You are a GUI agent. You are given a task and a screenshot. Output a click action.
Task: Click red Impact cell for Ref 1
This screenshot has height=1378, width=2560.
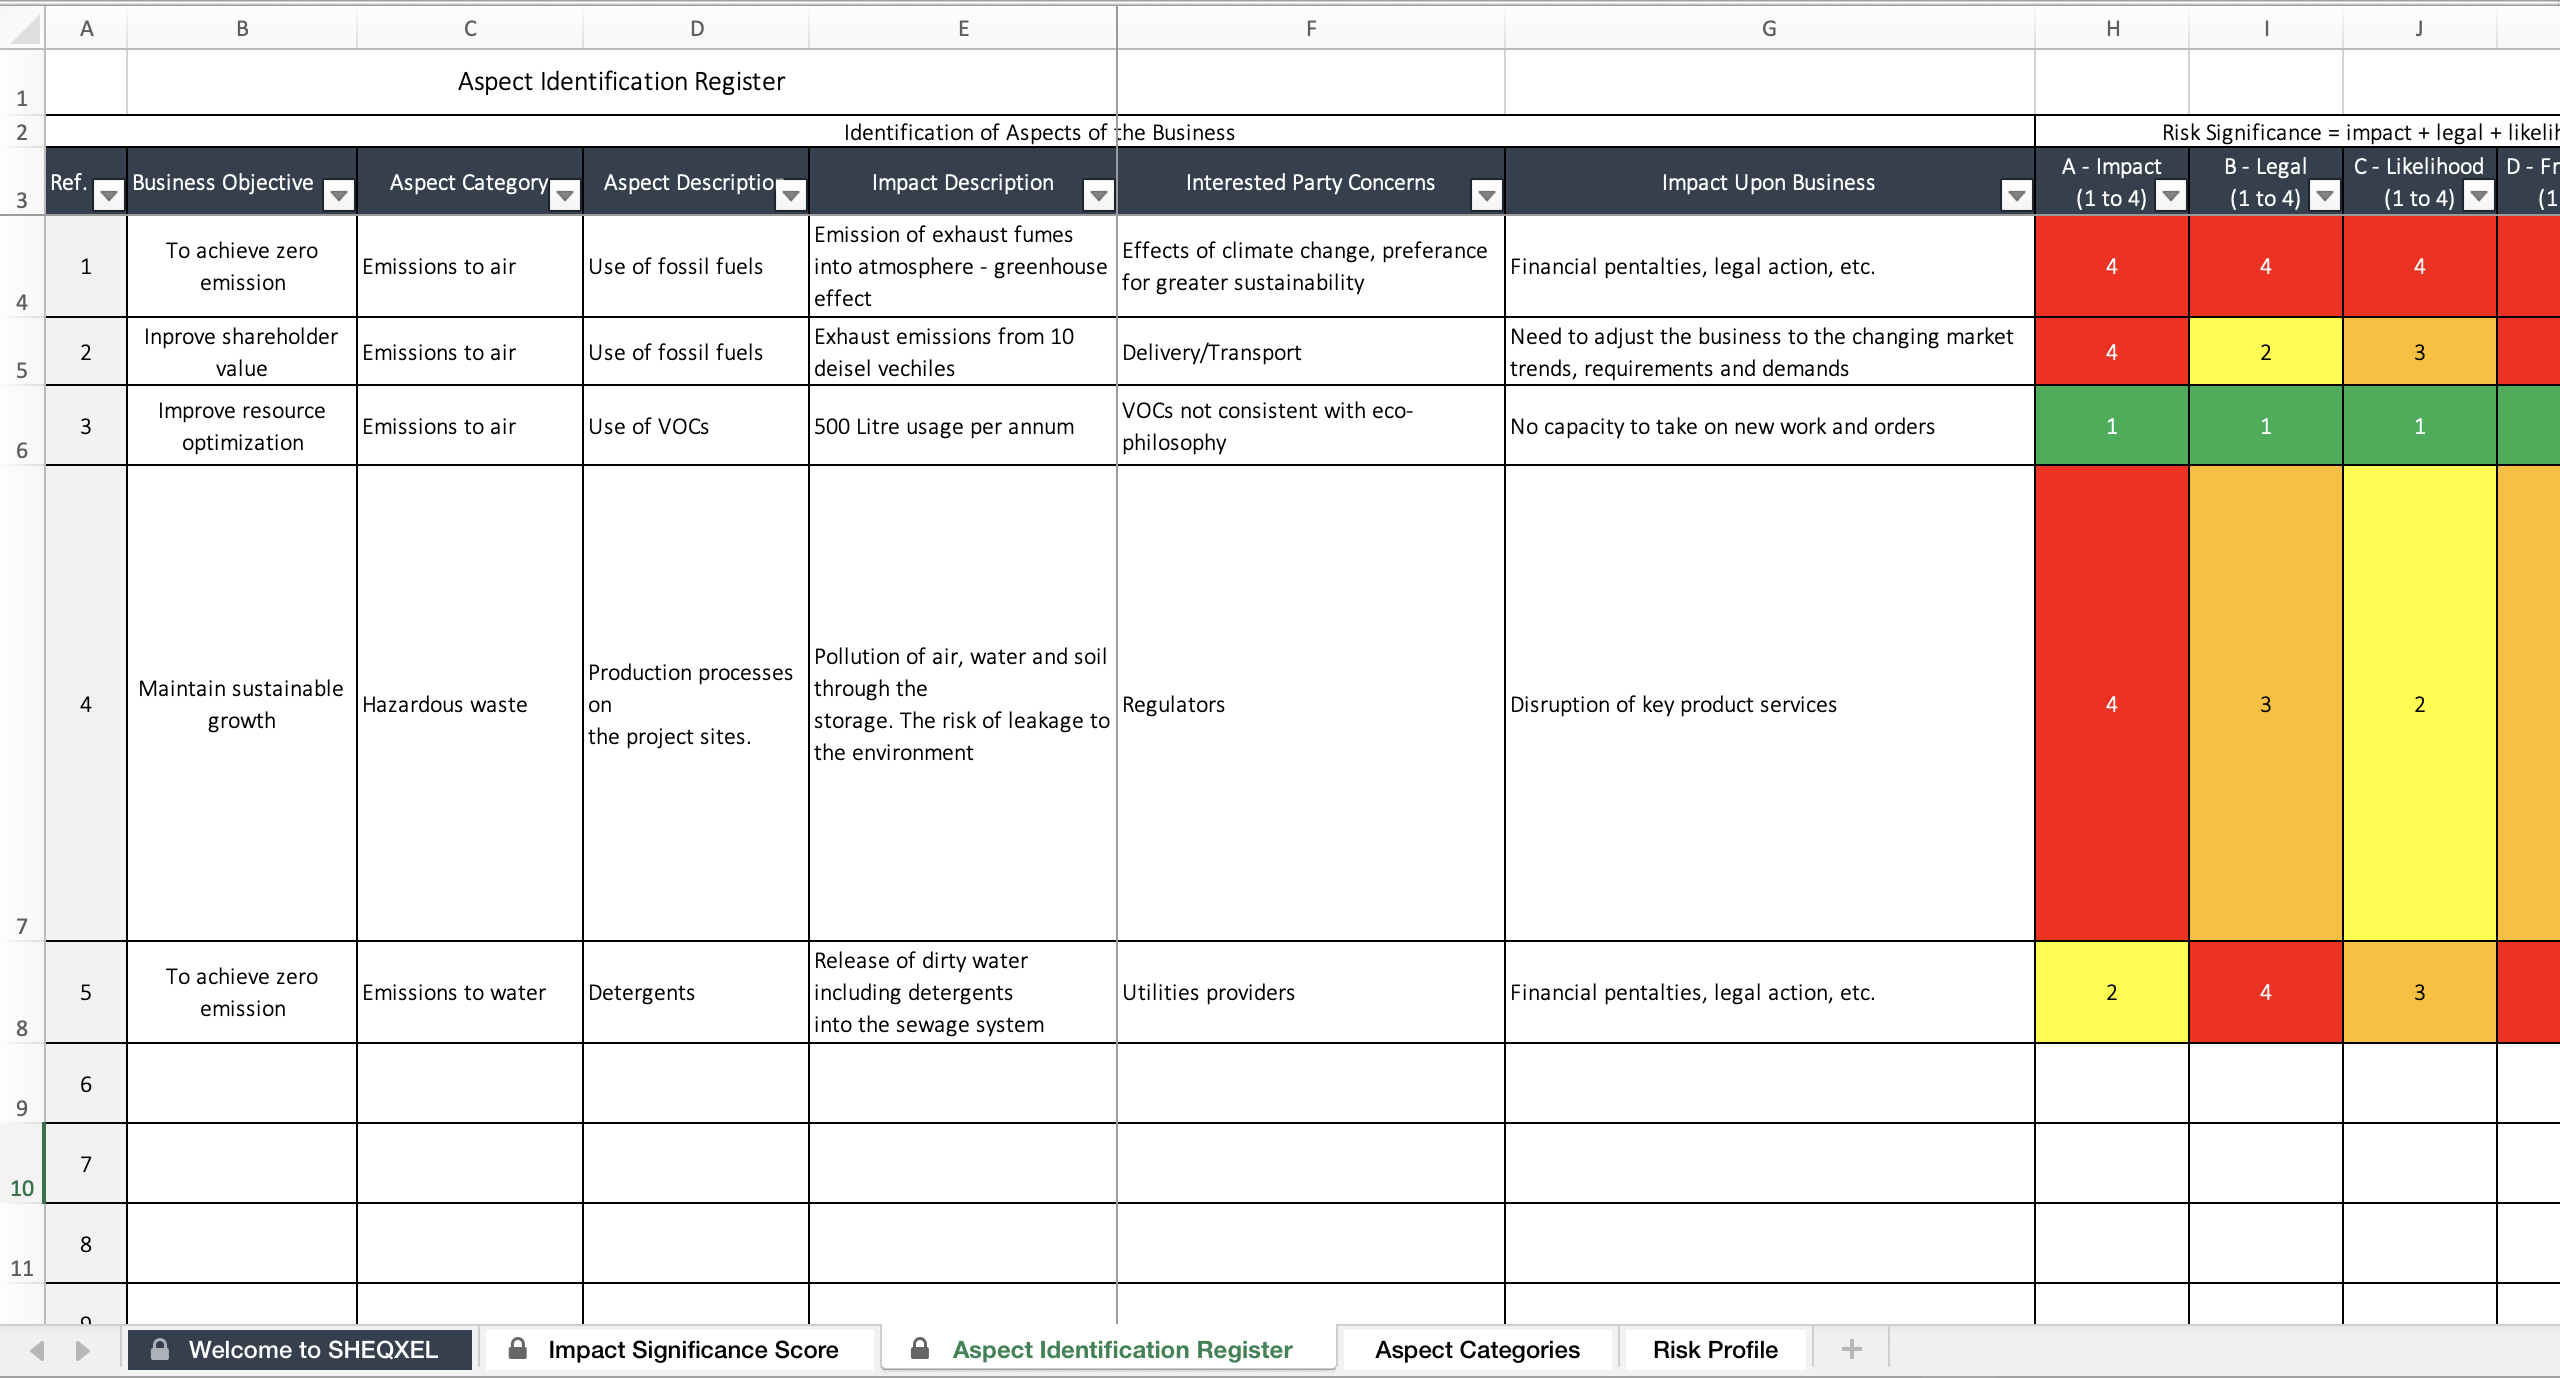click(2112, 266)
